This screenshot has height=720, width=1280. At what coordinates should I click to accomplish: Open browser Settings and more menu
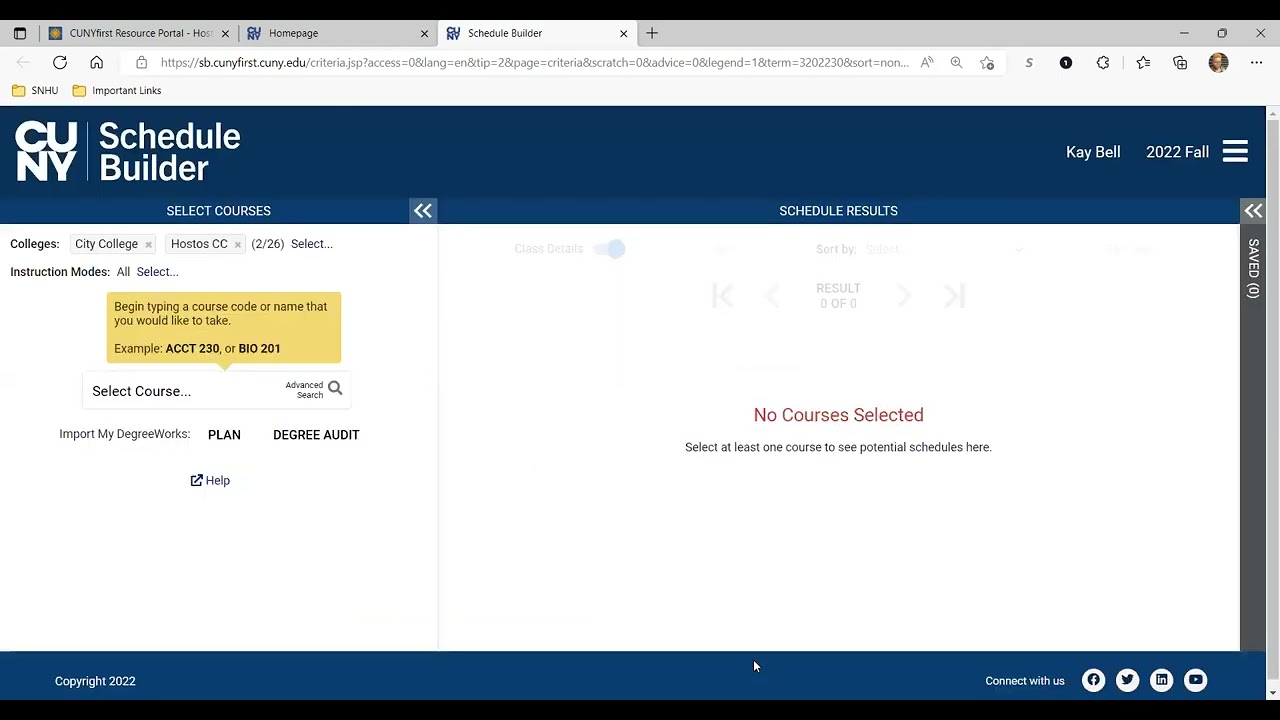pyautogui.click(x=1256, y=63)
